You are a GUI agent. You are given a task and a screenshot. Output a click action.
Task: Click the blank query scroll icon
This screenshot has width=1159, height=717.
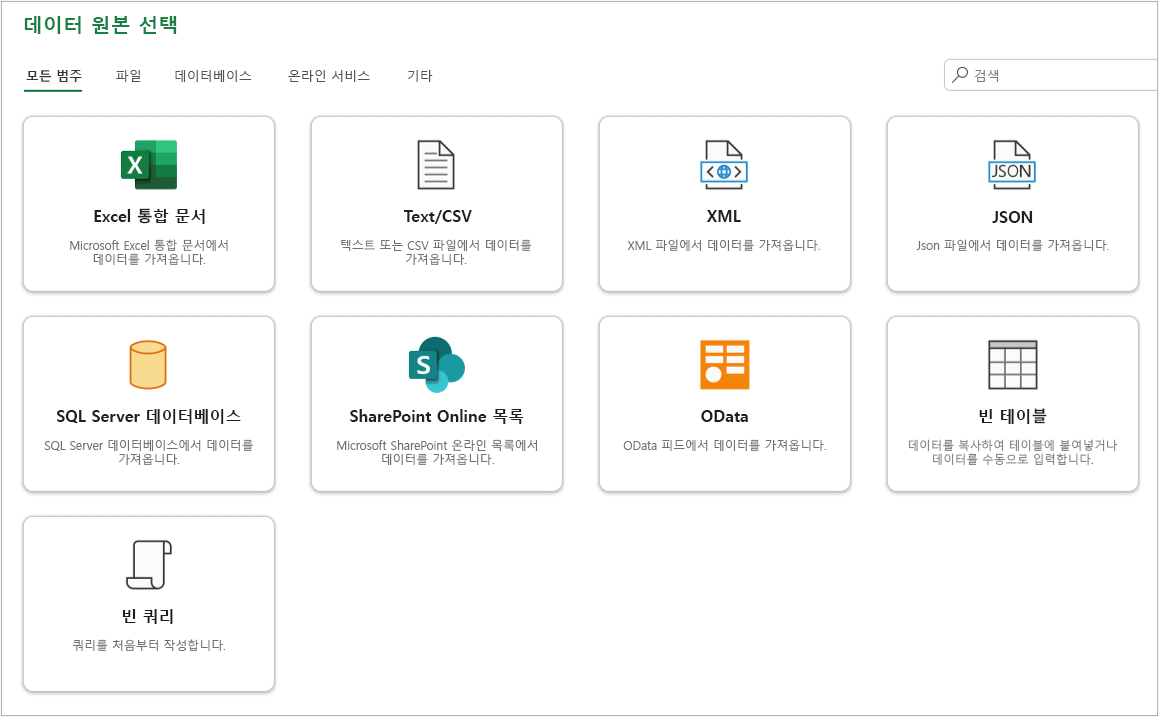click(149, 565)
